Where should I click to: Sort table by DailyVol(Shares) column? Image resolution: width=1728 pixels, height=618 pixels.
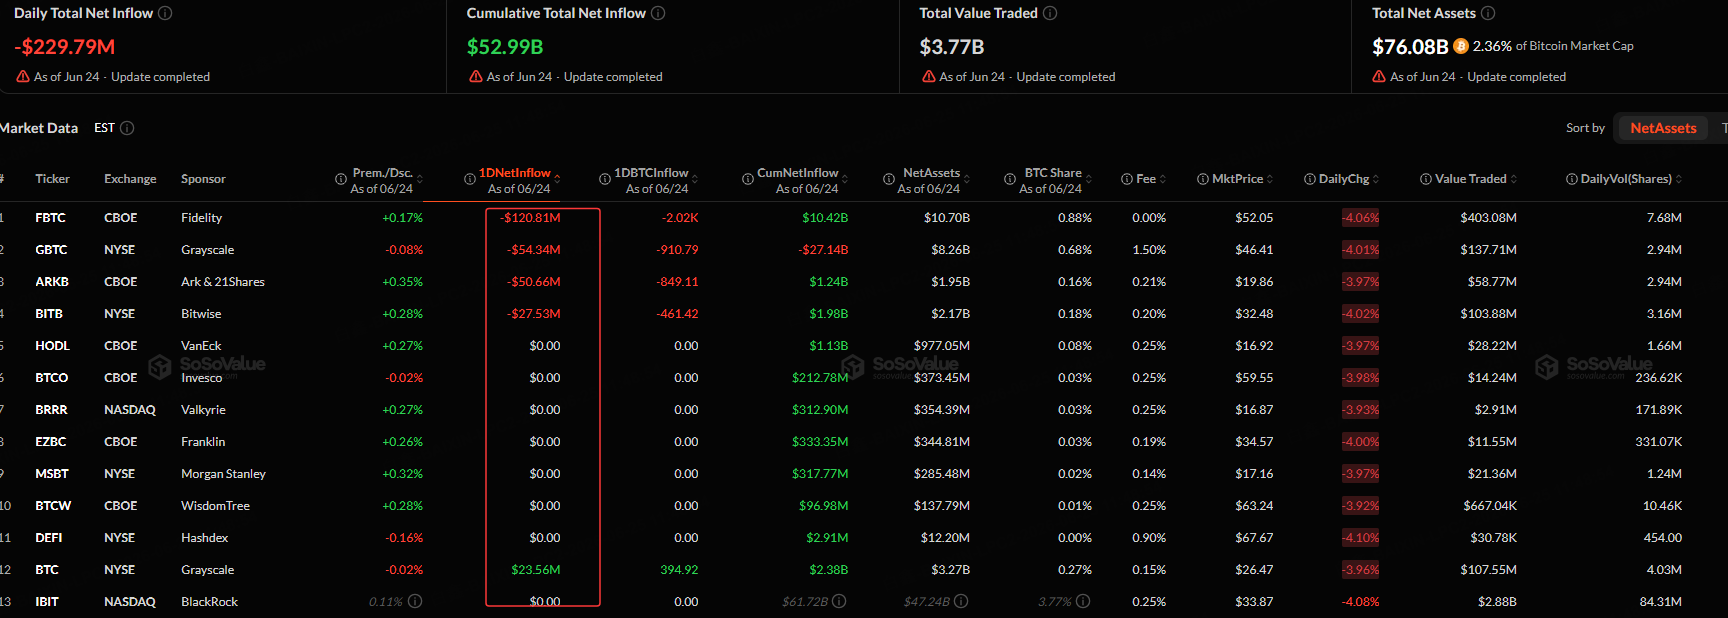coord(1679,179)
